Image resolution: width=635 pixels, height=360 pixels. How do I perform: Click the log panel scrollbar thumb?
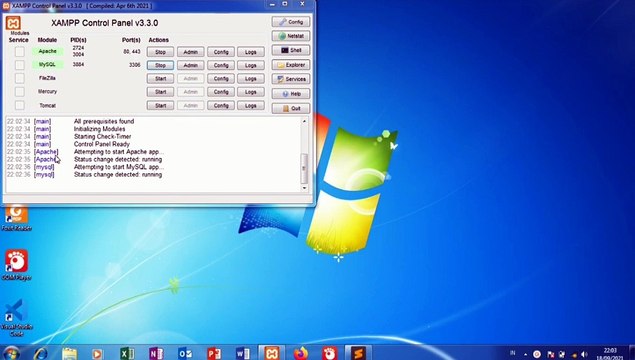coord(304,168)
